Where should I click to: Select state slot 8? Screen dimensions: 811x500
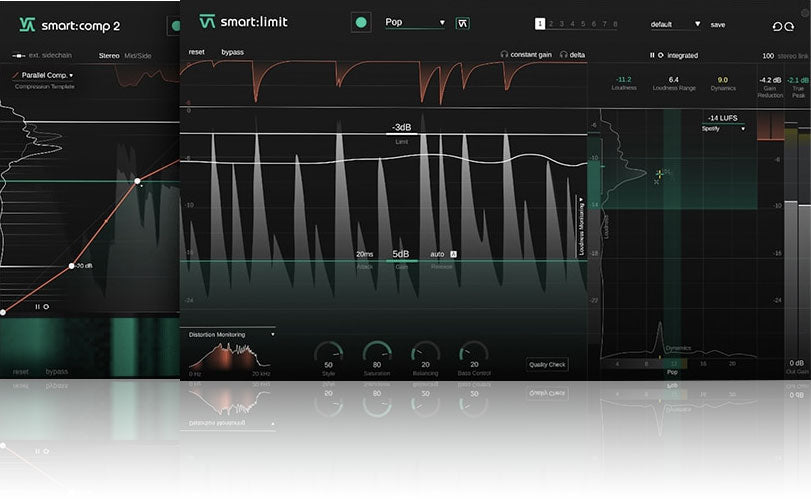point(615,24)
